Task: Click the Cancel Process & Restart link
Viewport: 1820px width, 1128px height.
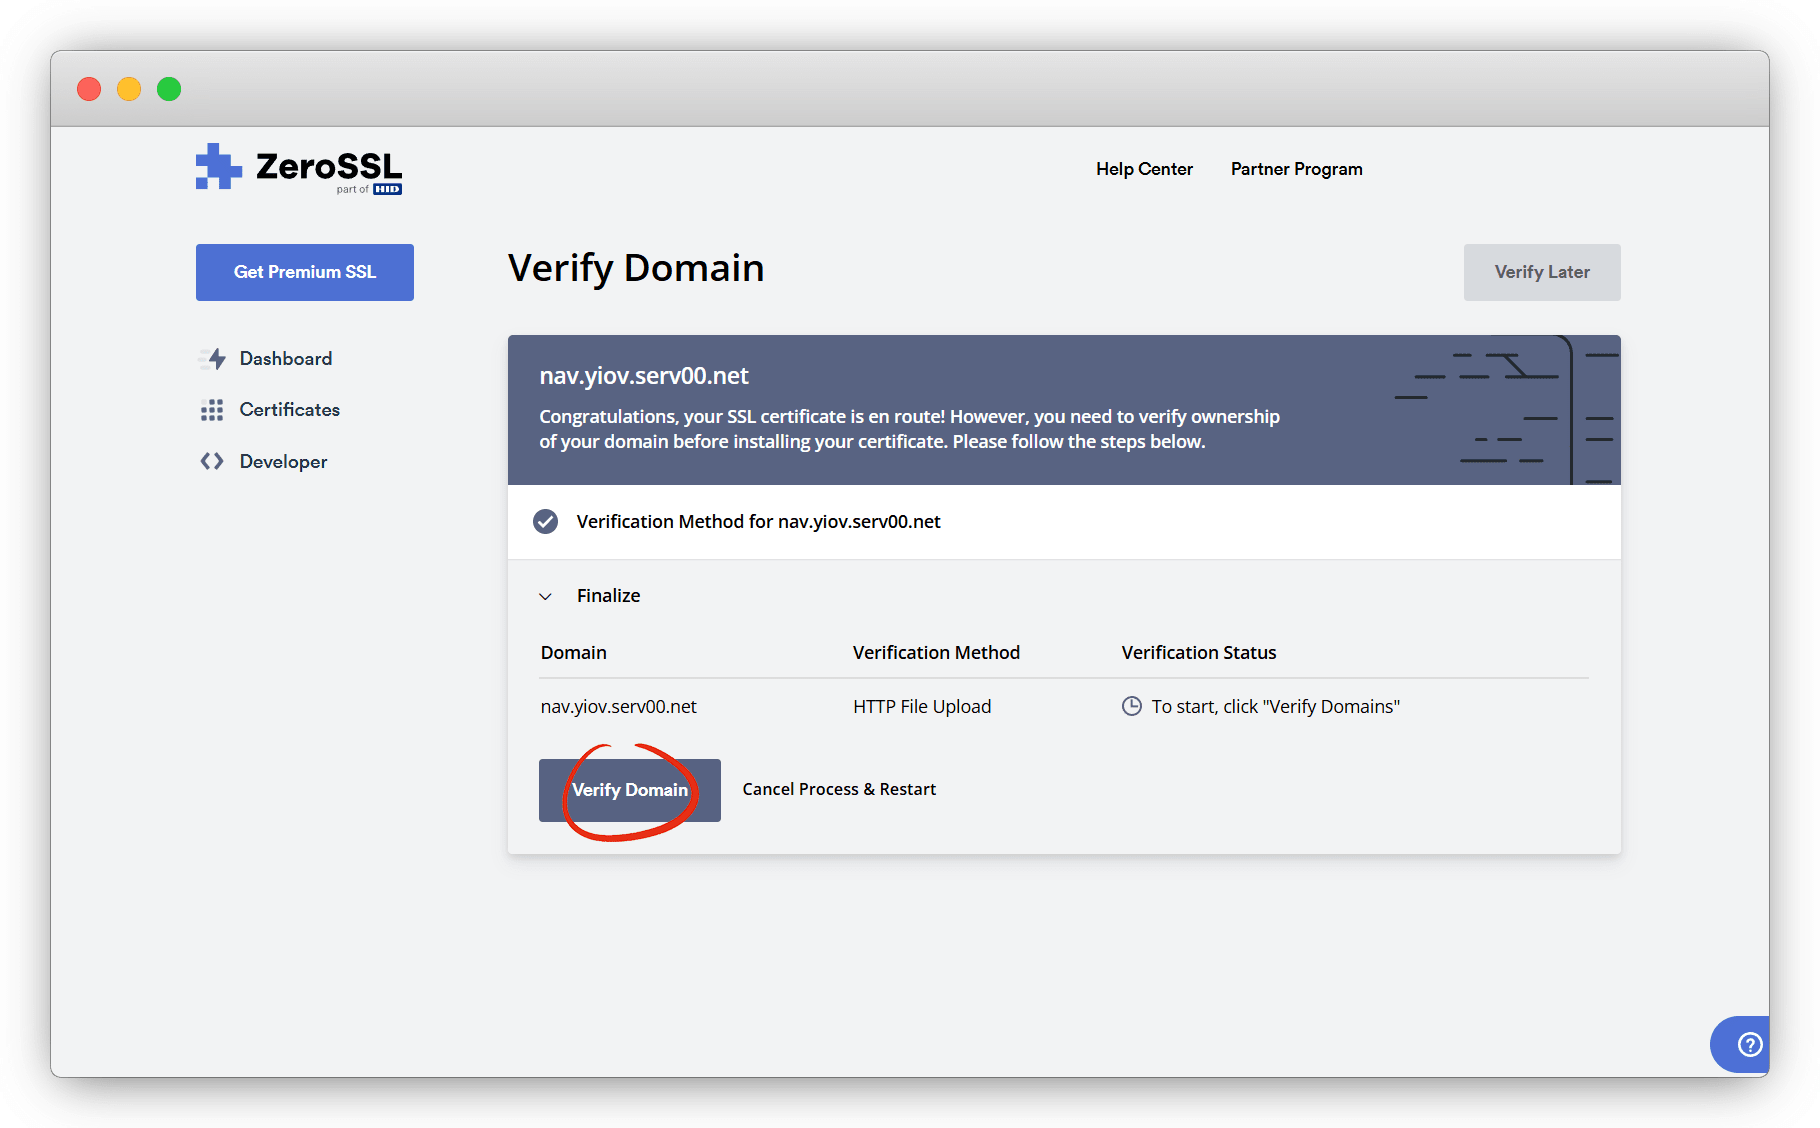Action: click(839, 789)
